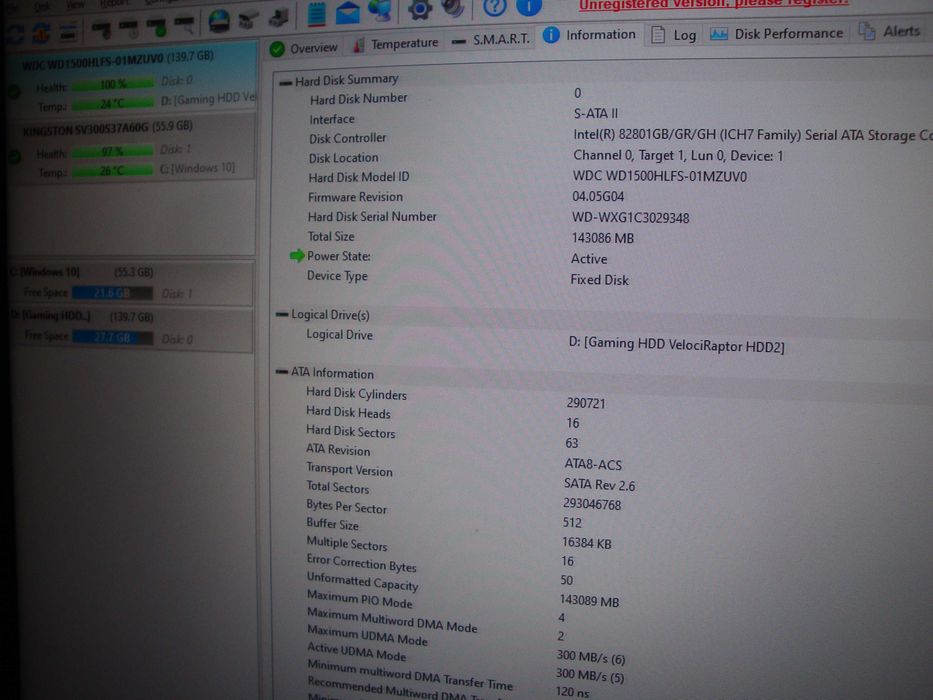Click the Error Correction Bytes row label

pyautogui.click(x=361, y=562)
